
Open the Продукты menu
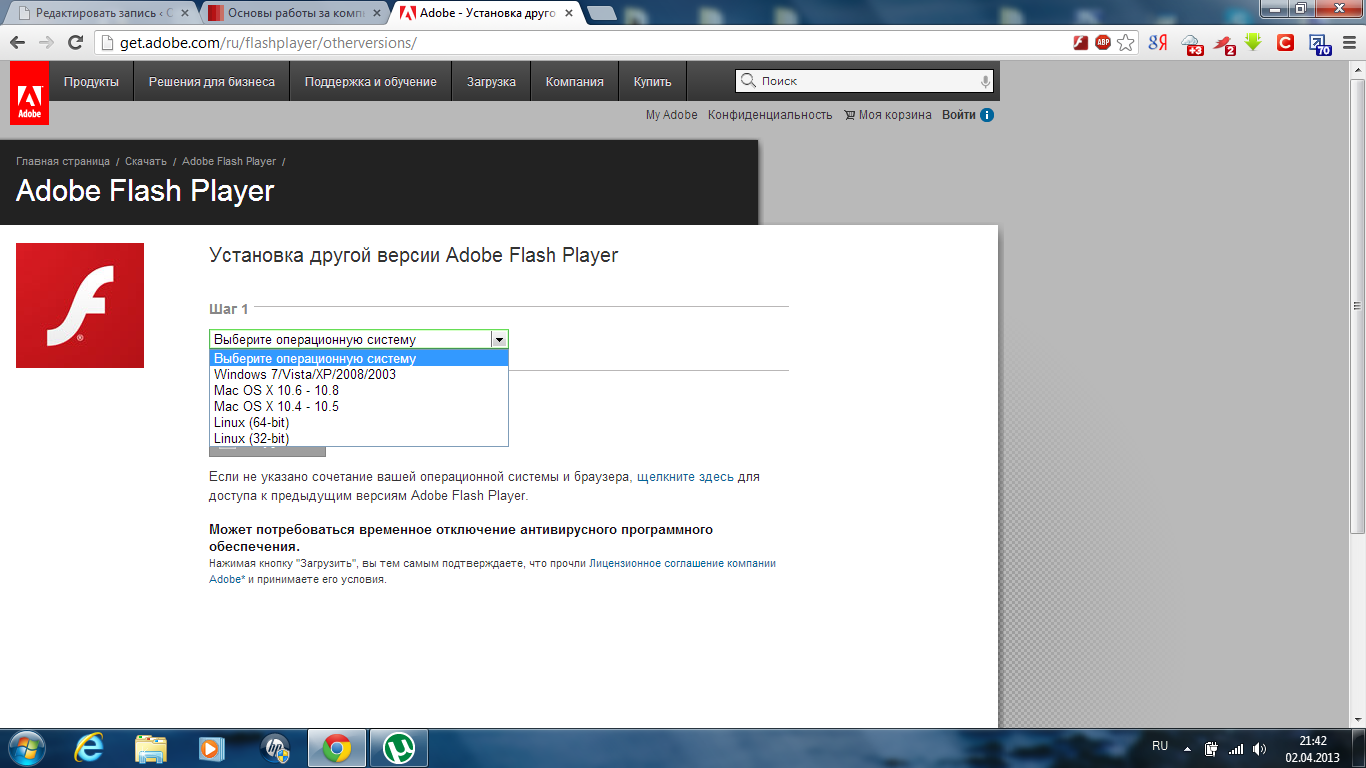coord(91,81)
